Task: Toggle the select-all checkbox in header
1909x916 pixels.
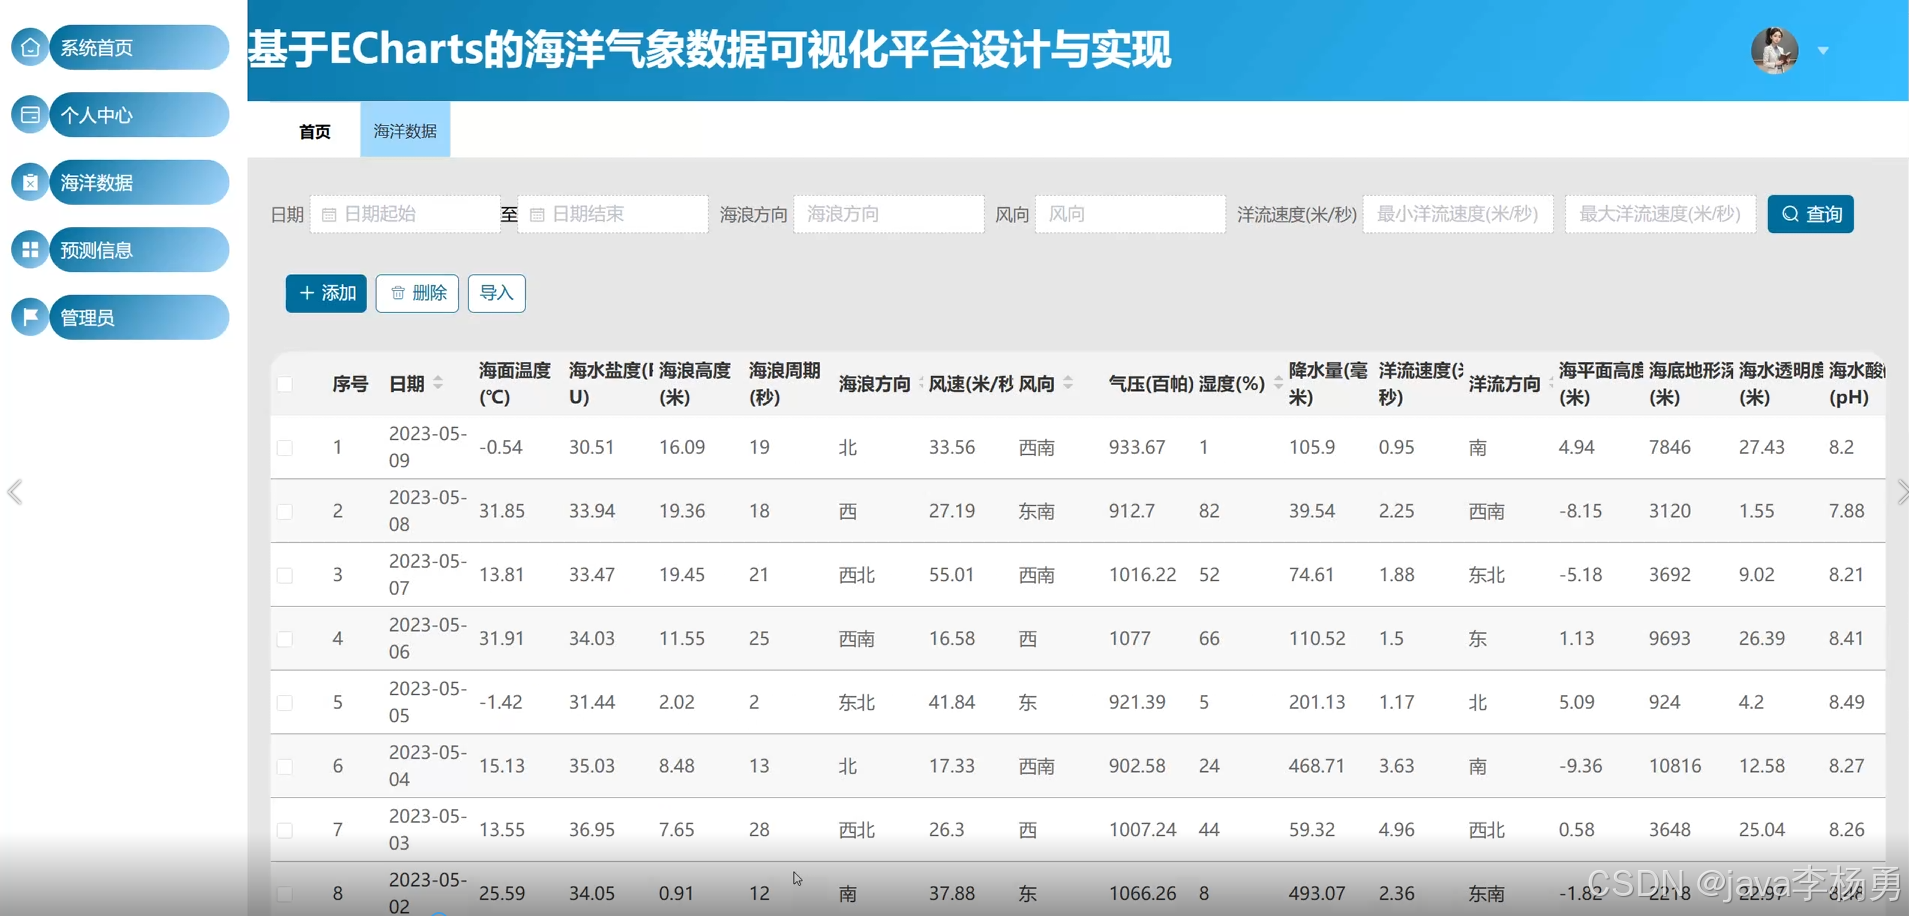Action: tap(285, 384)
